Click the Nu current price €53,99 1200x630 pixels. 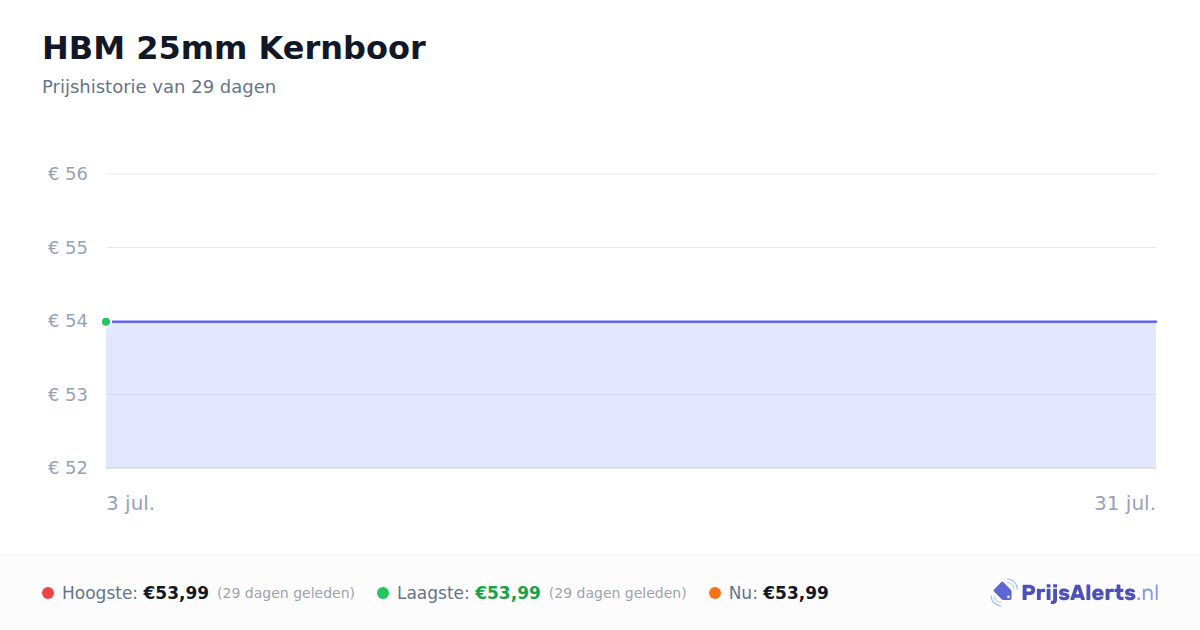click(x=796, y=593)
